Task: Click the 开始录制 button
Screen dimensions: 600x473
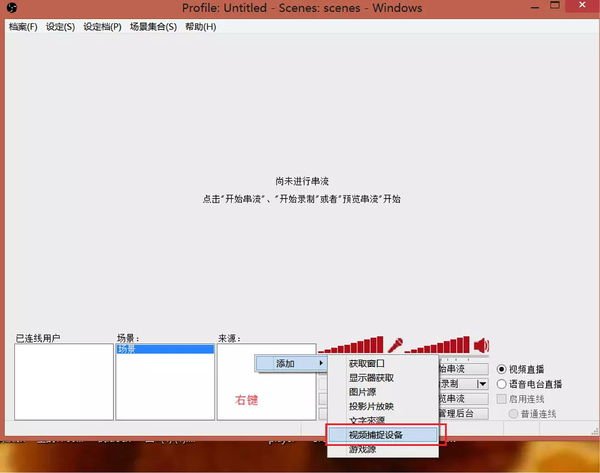Action: [x=458, y=383]
